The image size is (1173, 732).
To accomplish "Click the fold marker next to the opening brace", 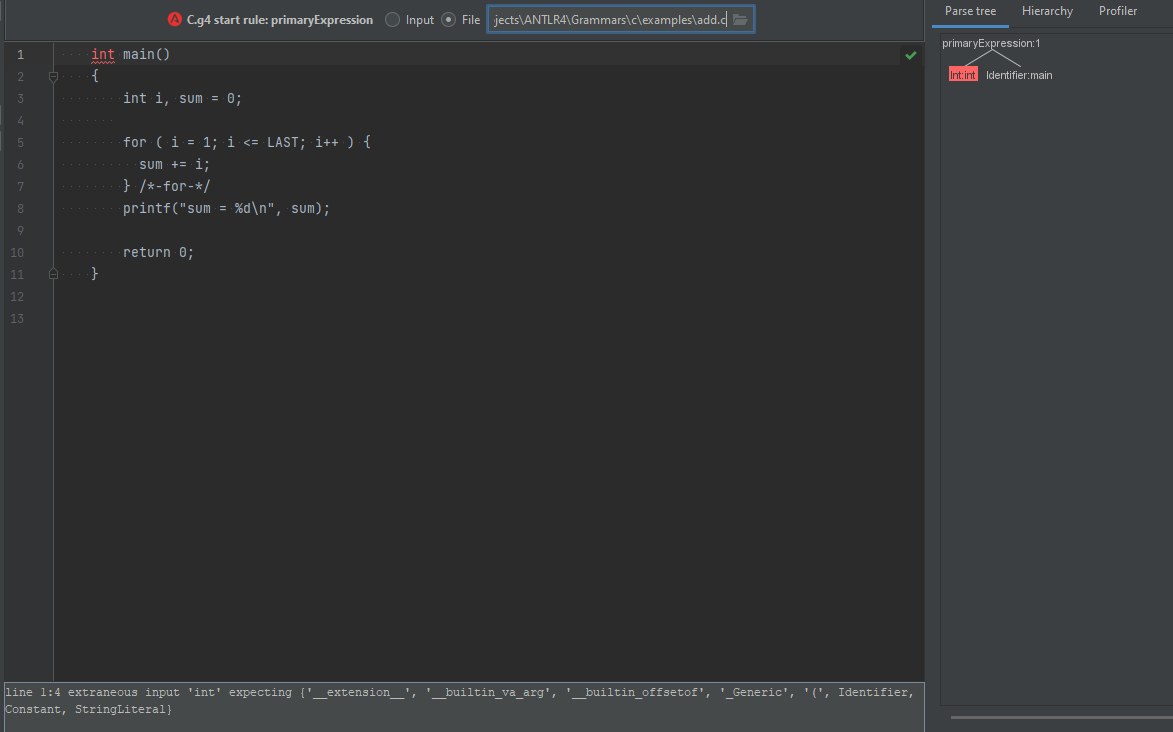I will click(x=52, y=75).
